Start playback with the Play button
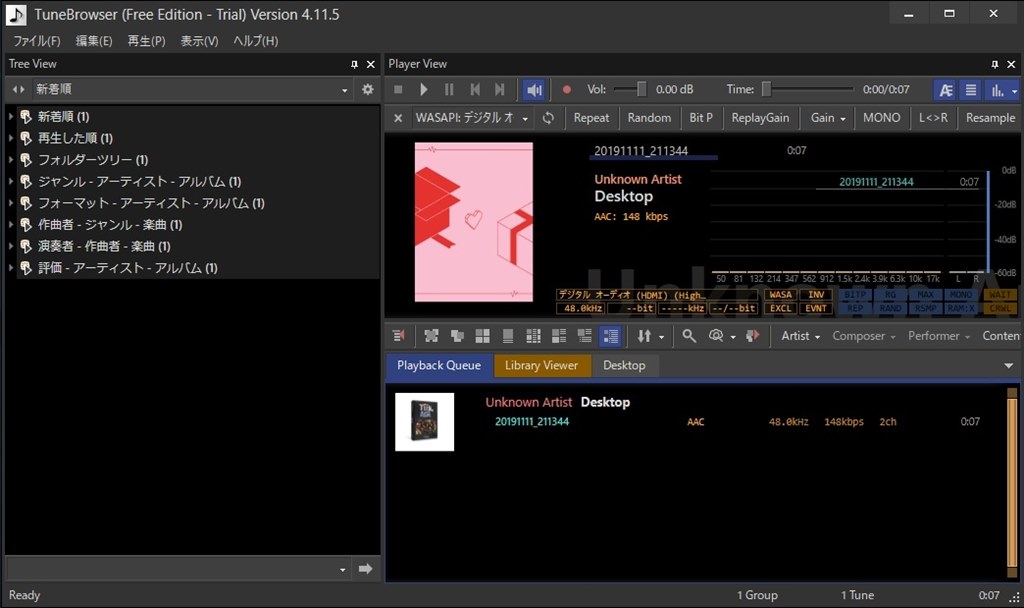Screen dimensions: 1024x608 tap(424, 89)
